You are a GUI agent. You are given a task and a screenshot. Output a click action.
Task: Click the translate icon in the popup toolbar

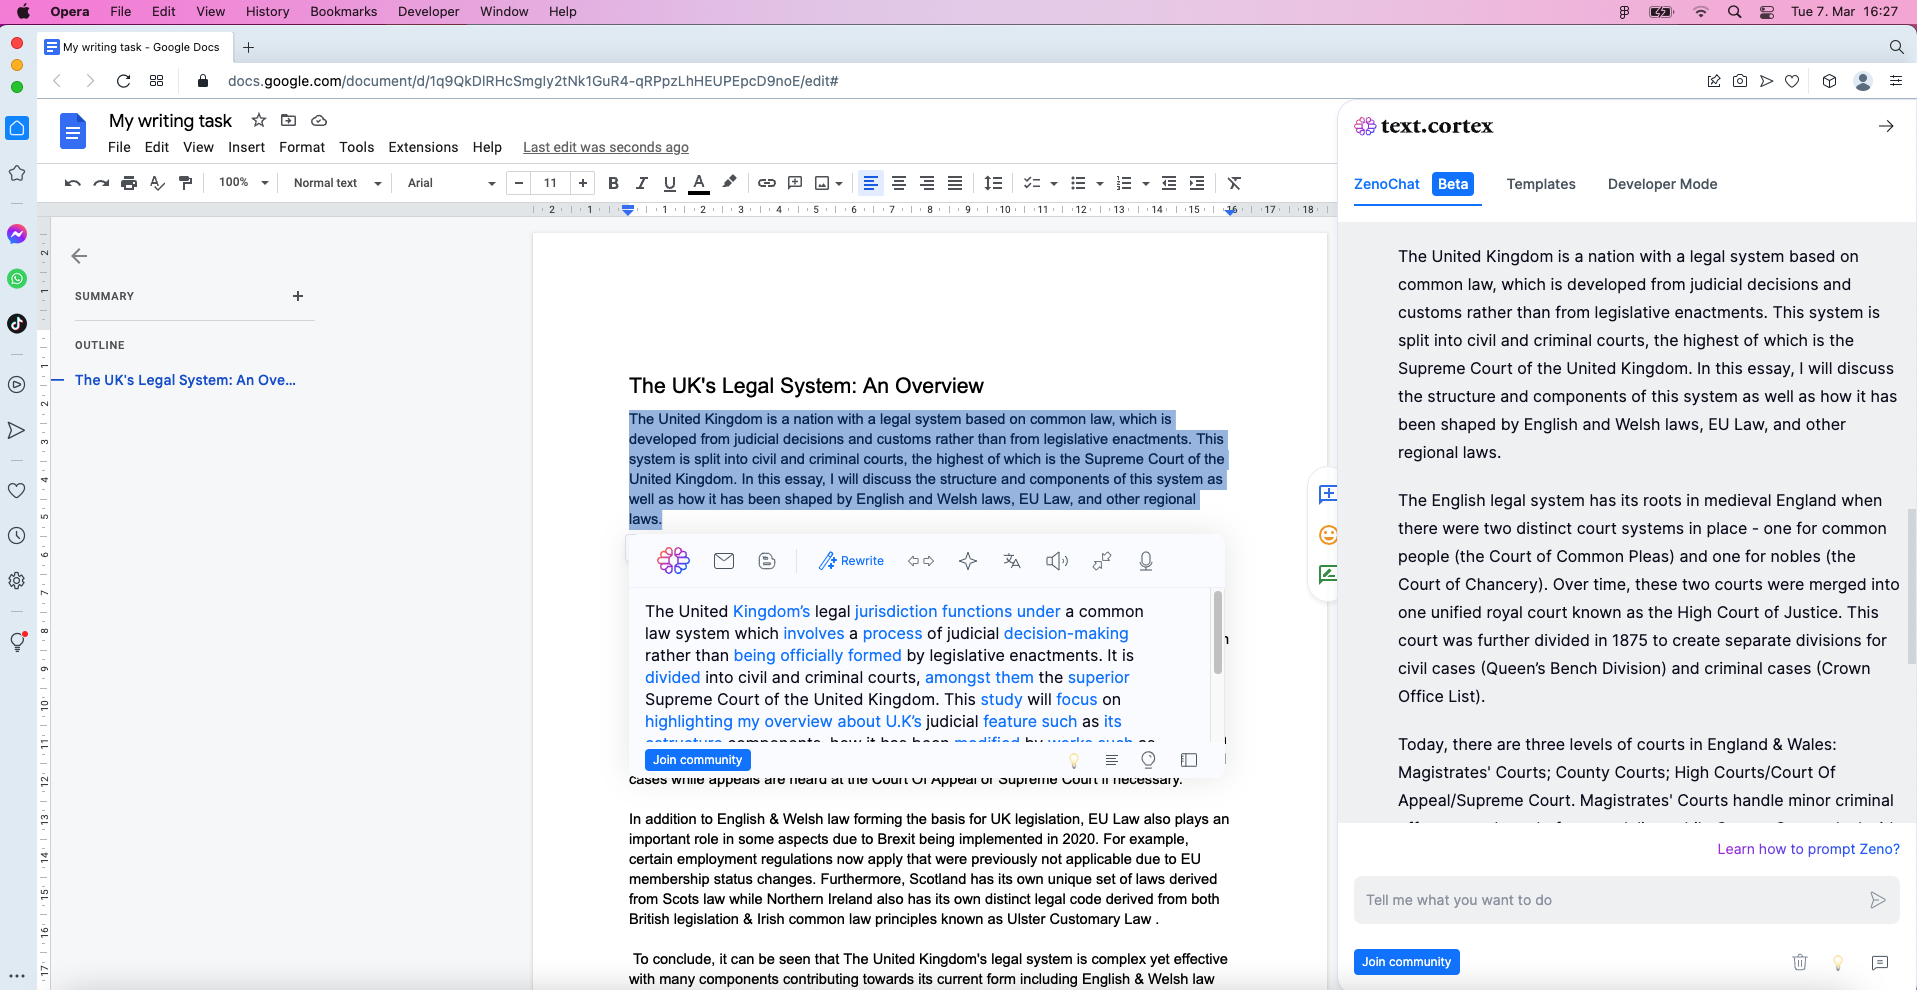pyautogui.click(x=1012, y=561)
